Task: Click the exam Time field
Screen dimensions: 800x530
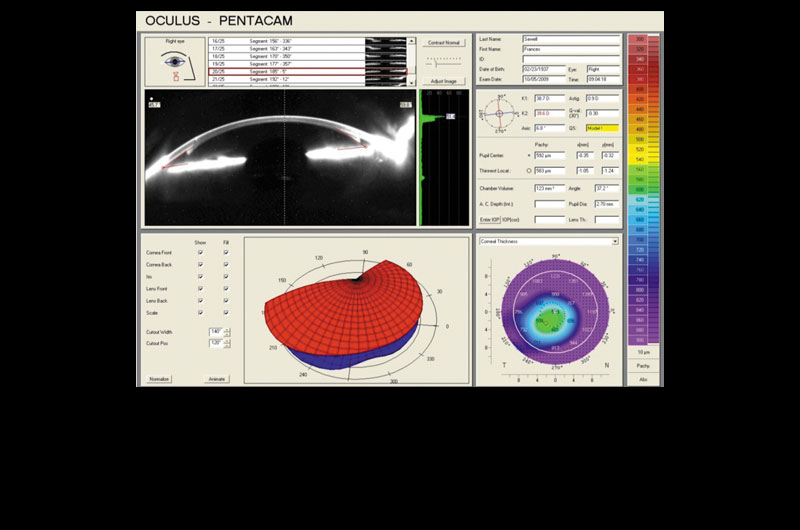Action: [x=603, y=80]
